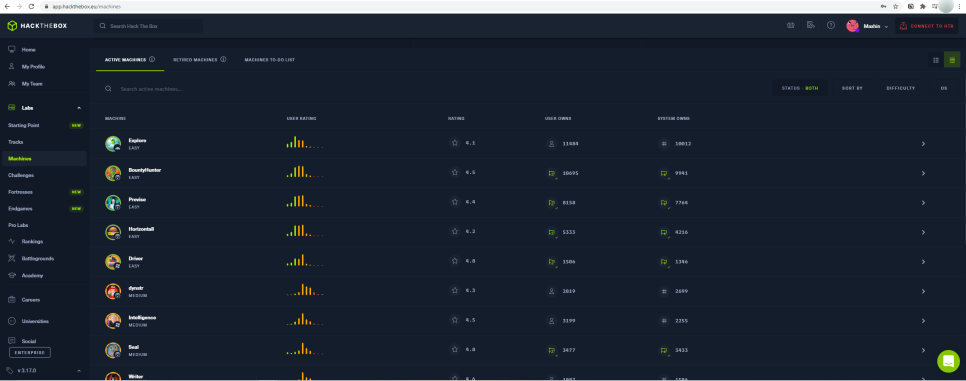Open Fortresses in the Labs menu
Image resolution: width=966 pixels, height=381 pixels.
point(20,192)
